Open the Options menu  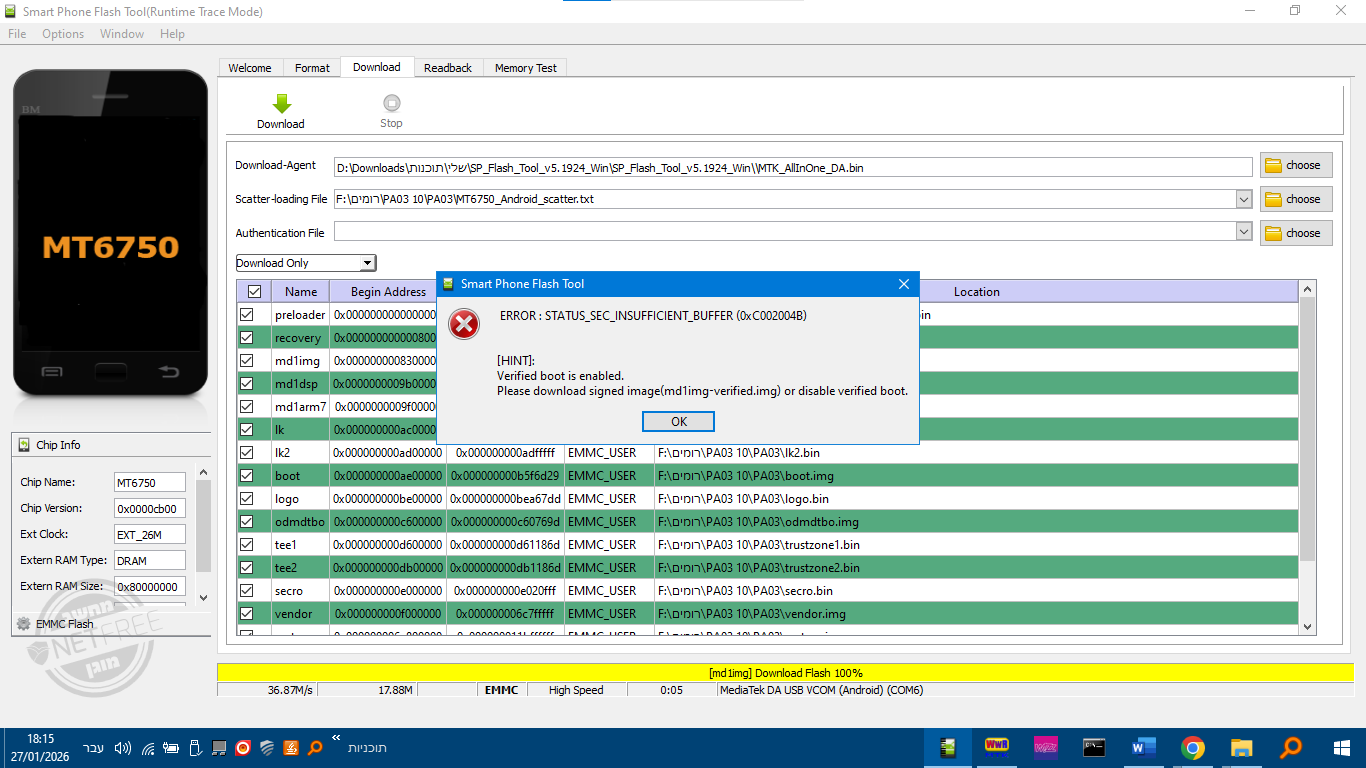tap(63, 34)
